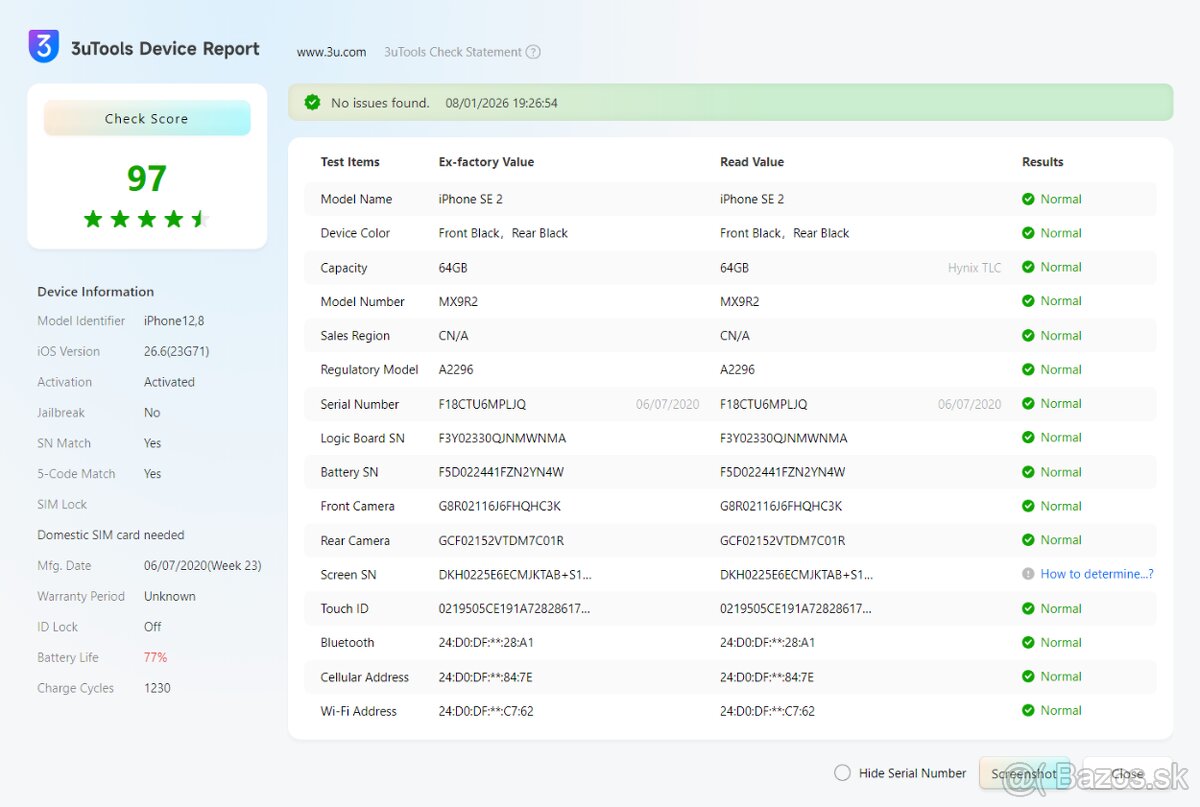1200x807 pixels.
Task: Click the star rating under score 97
Action: tap(146, 219)
